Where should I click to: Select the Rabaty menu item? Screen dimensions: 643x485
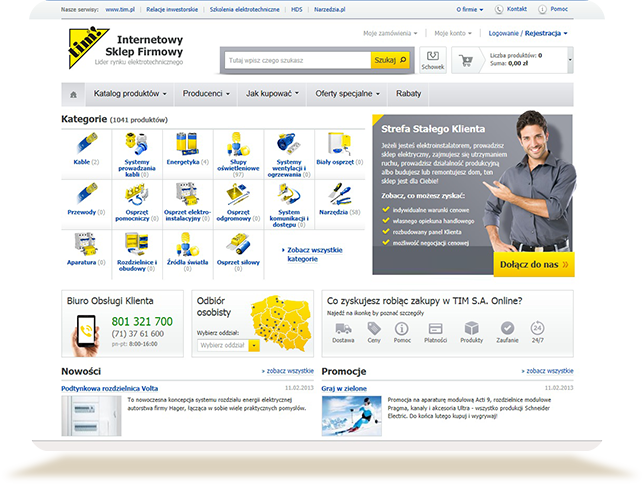pos(408,94)
